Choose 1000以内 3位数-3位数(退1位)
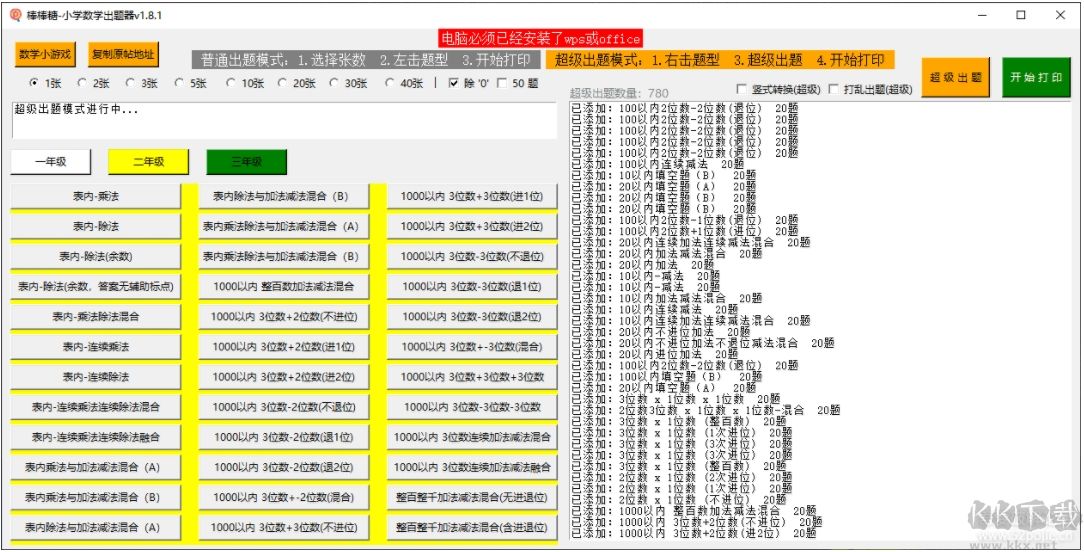This screenshot has height=552, width=1084. coord(472,286)
